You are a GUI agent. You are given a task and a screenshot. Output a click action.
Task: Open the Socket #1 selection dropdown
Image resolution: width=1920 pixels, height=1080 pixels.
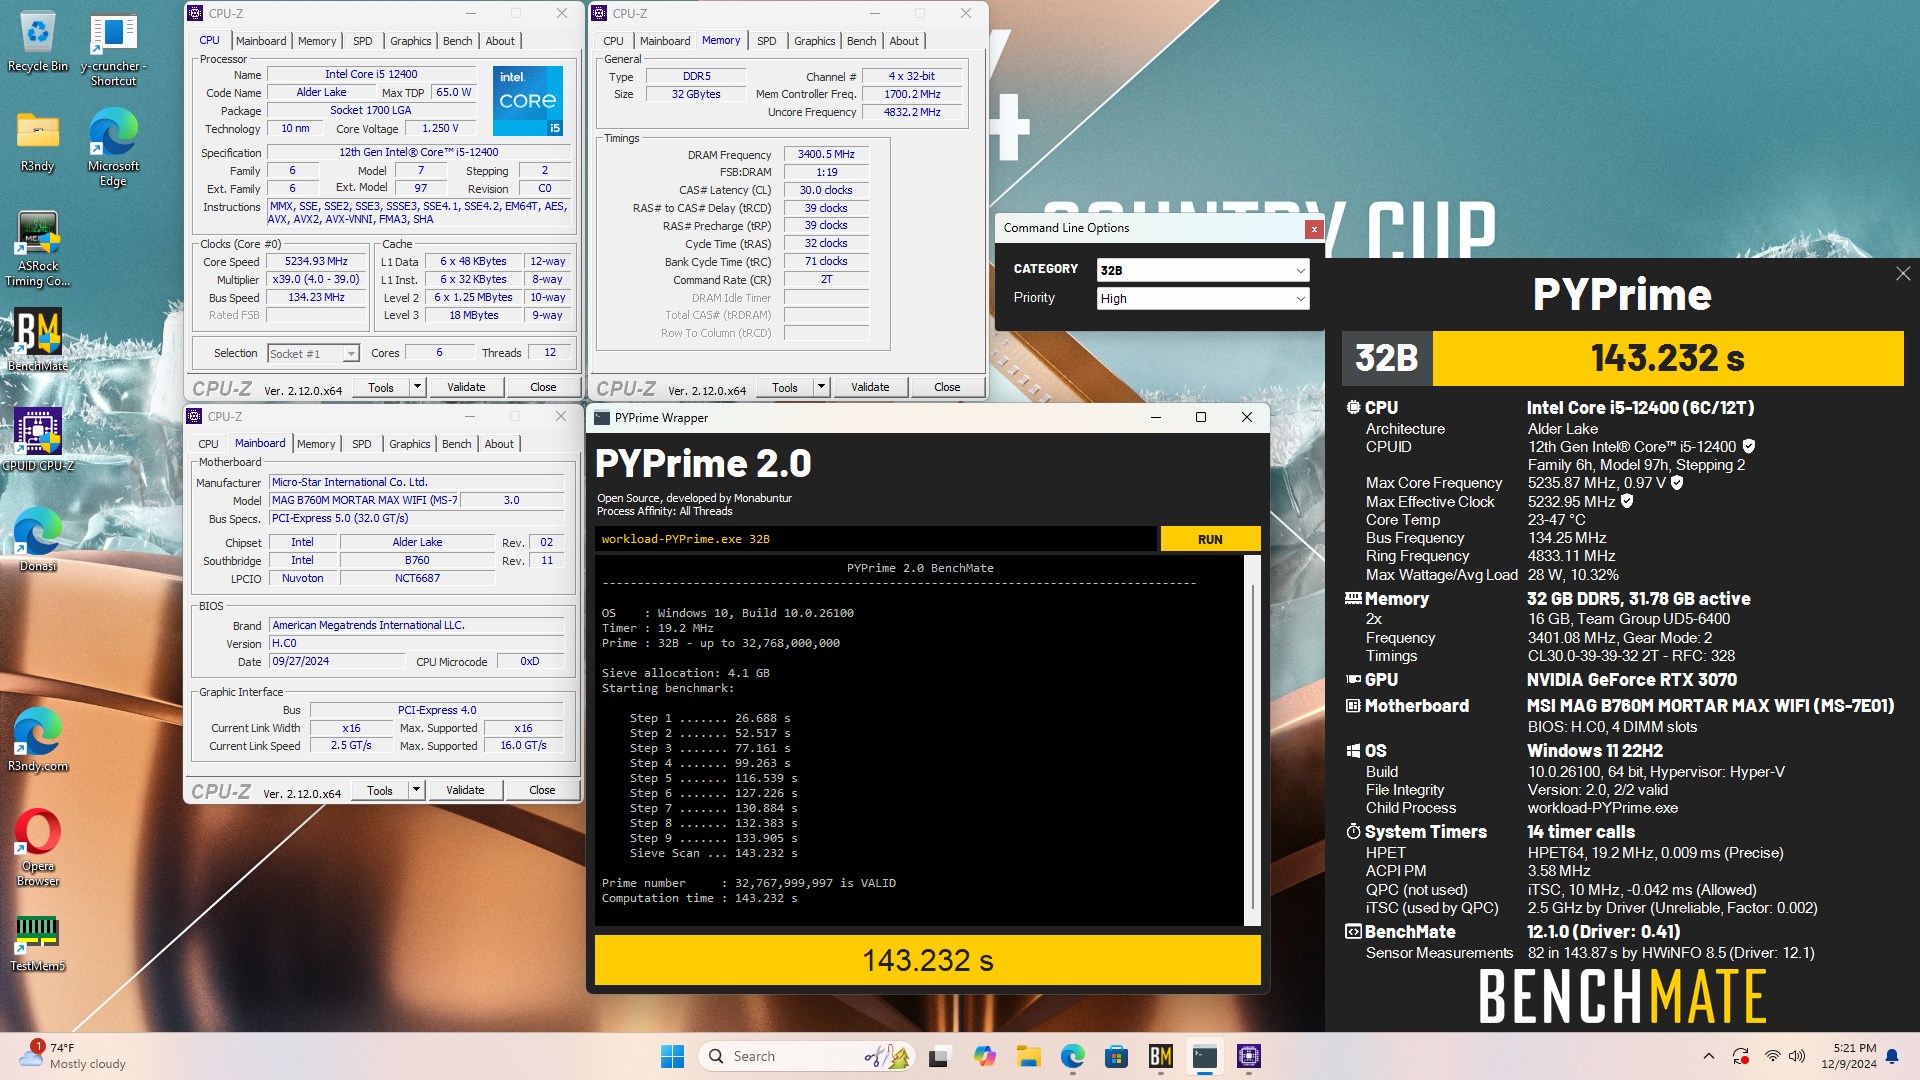point(313,353)
